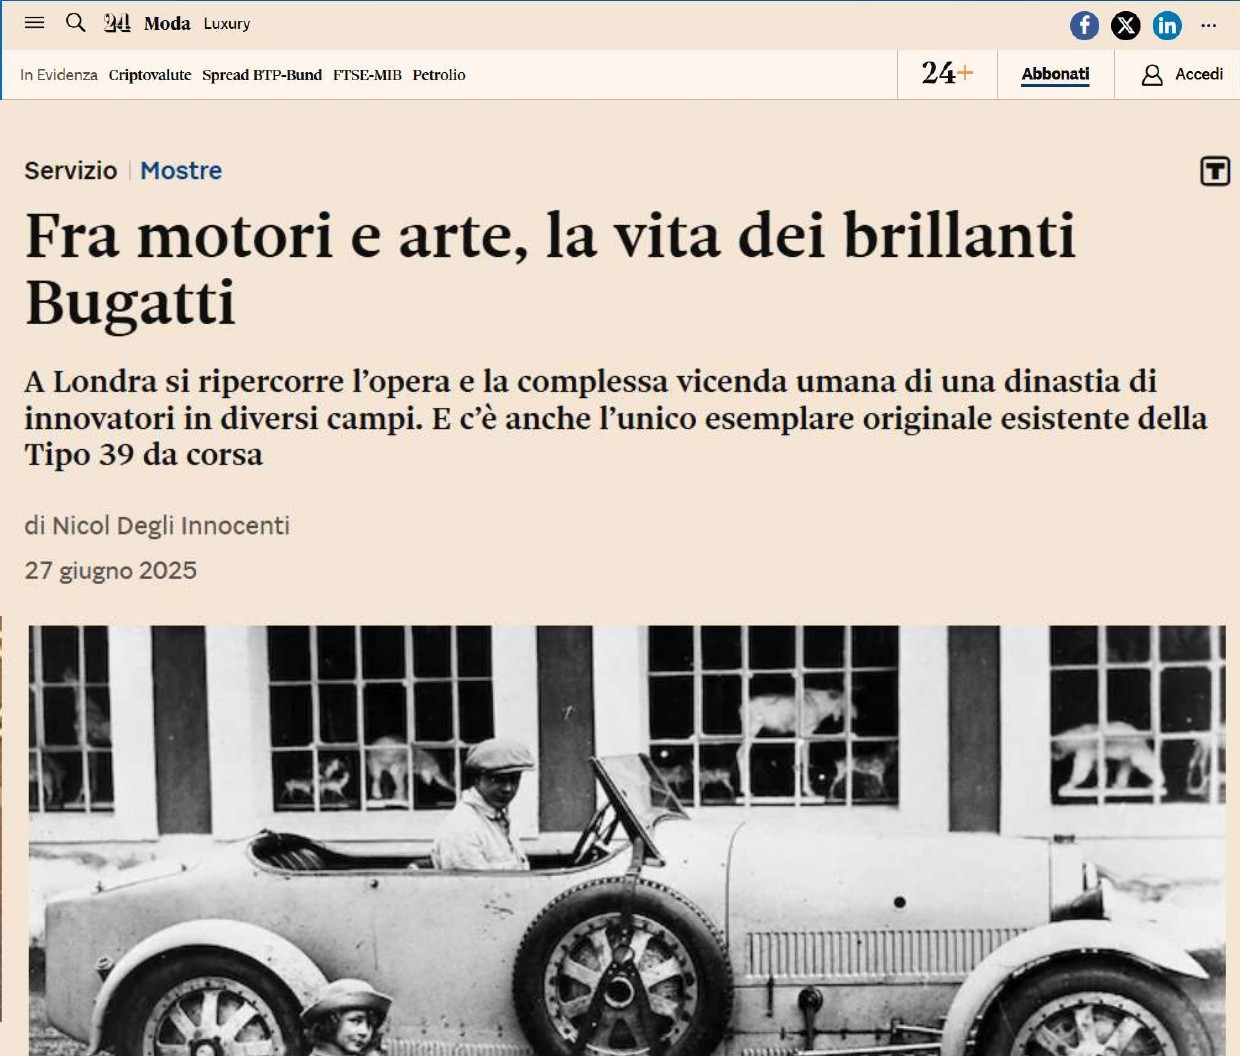This screenshot has width=1240, height=1056.
Task: Open Petrolio topic link
Action: click(x=439, y=75)
